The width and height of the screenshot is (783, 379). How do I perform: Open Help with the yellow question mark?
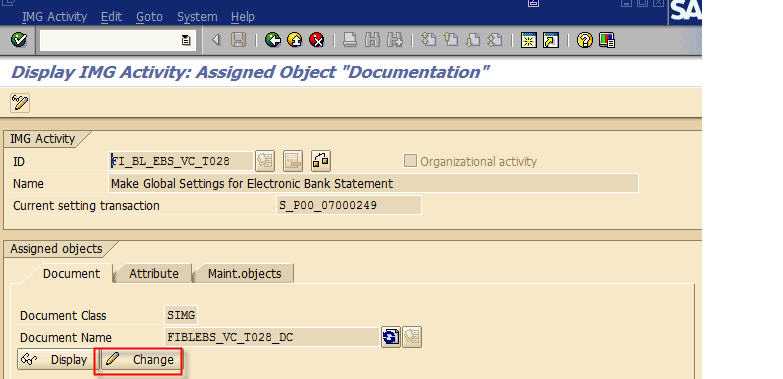(584, 40)
